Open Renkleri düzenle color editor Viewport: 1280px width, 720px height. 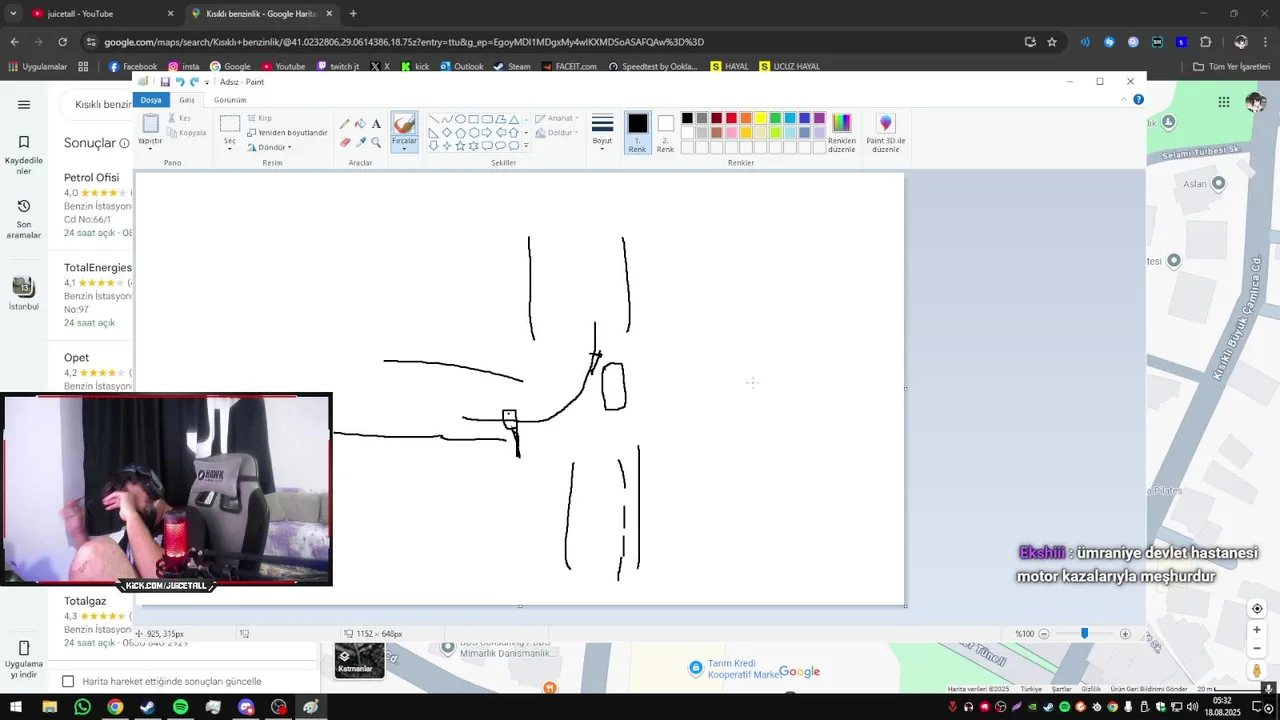point(842,132)
